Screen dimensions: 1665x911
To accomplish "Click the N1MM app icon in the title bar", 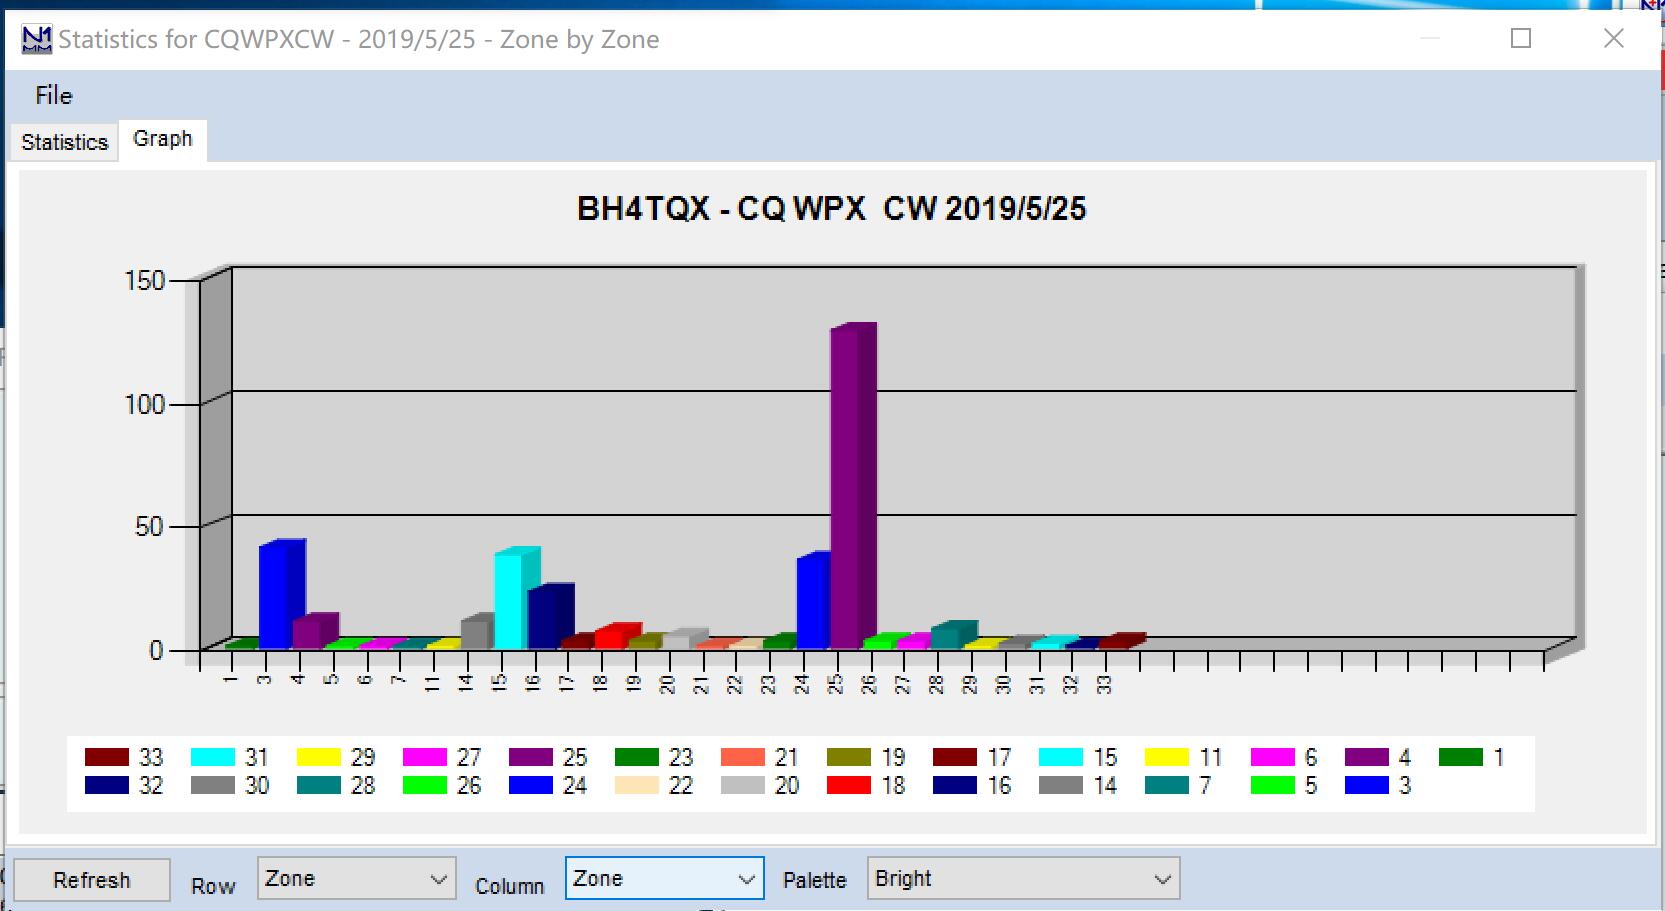I will point(37,40).
